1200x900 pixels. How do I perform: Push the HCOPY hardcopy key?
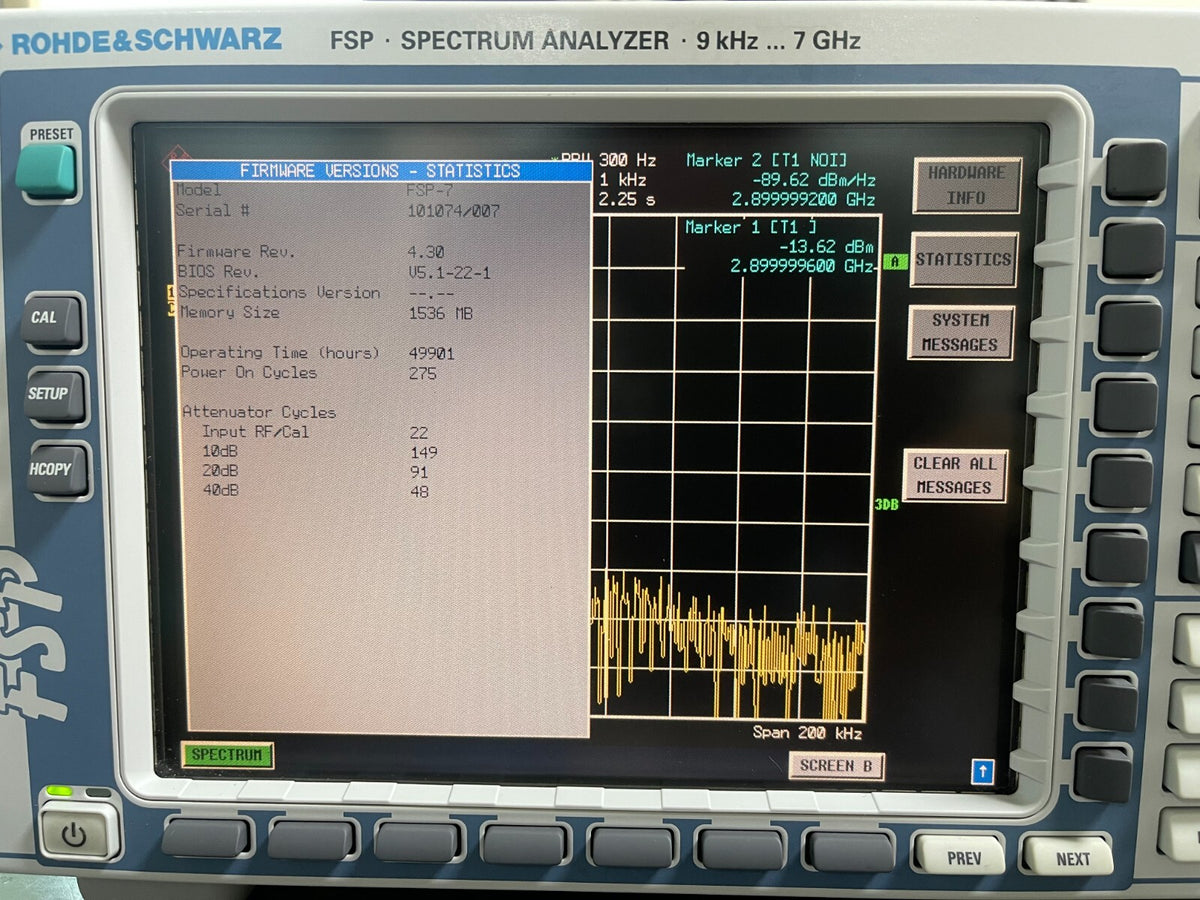pyautogui.click(x=58, y=471)
